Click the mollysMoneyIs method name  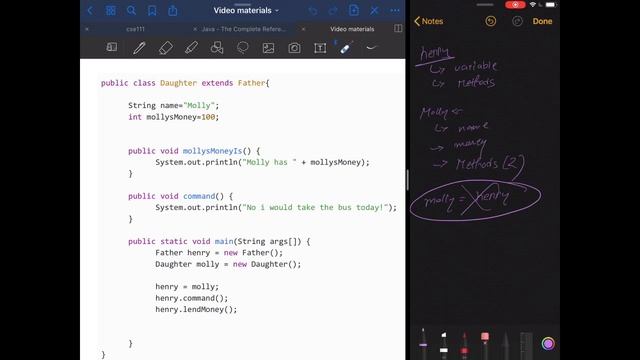pyautogui.click(x=212, y=151)
